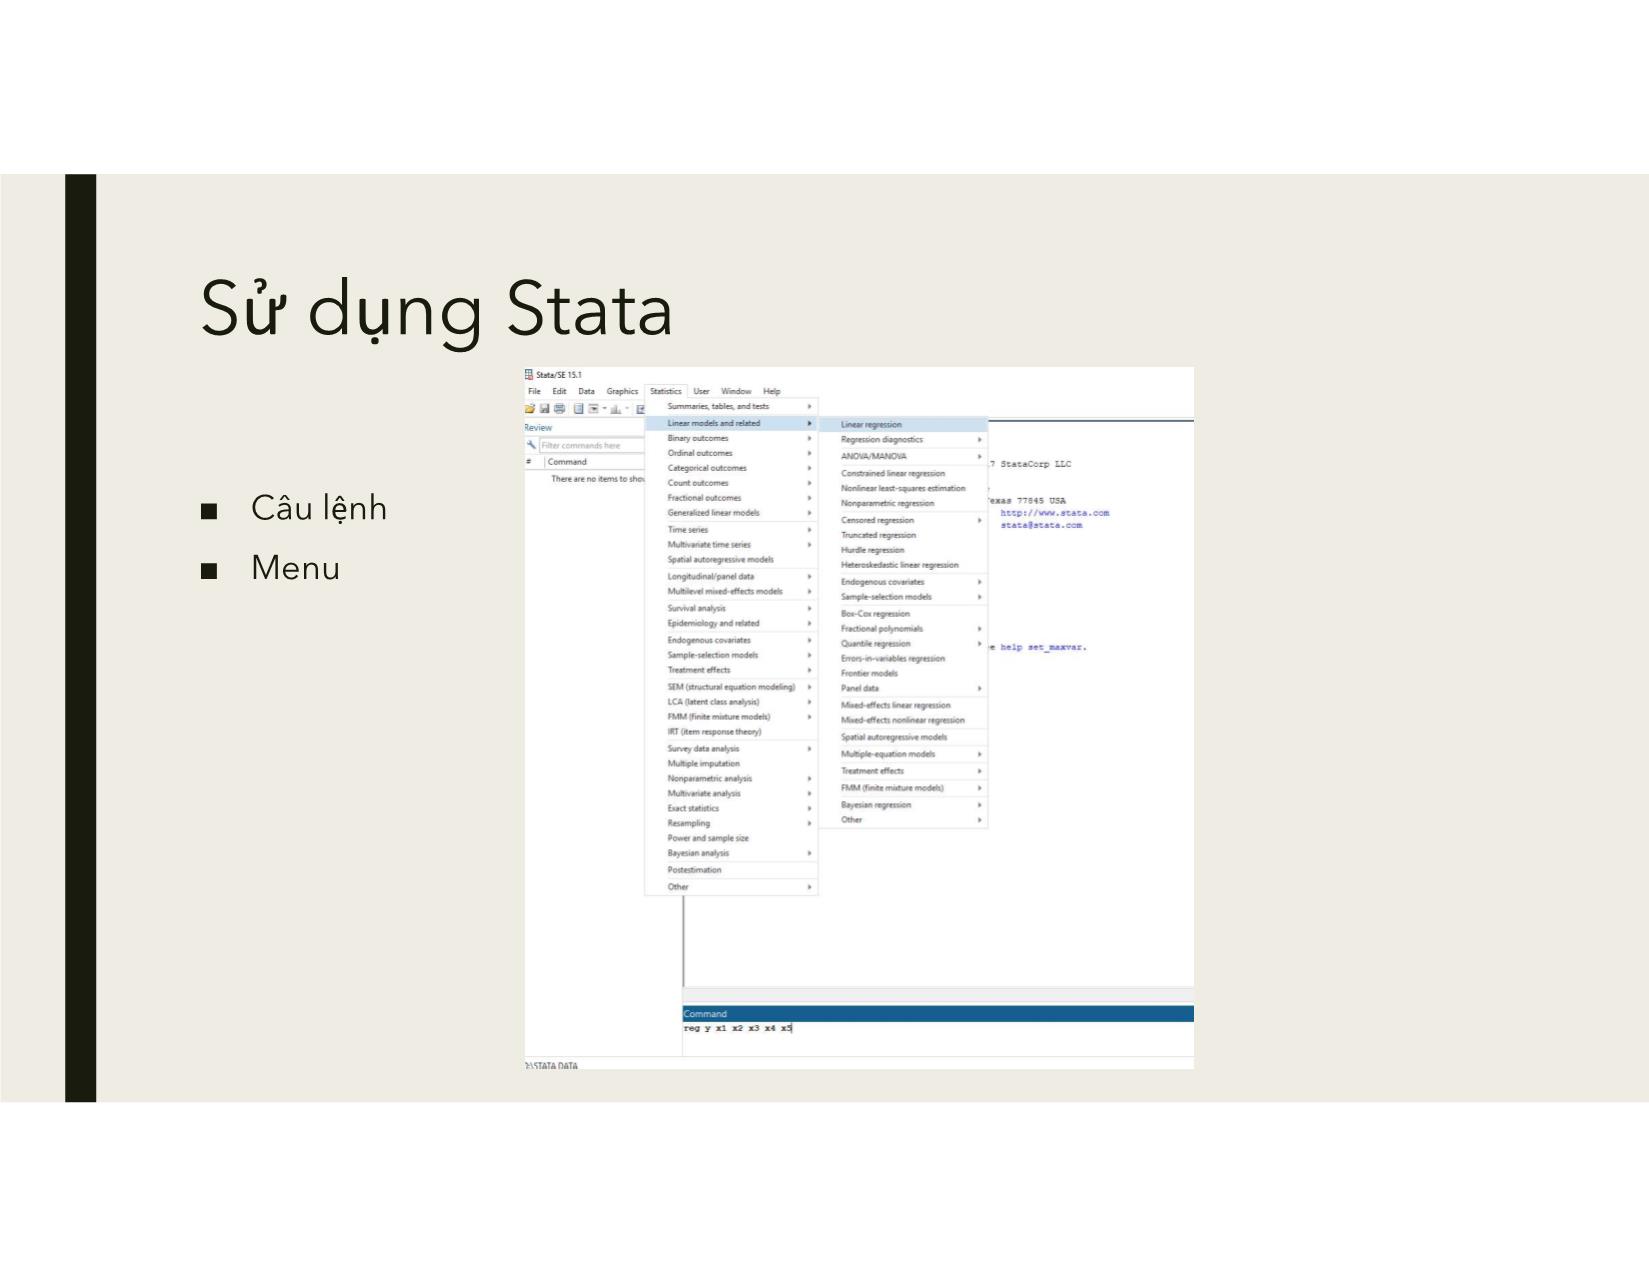This screenshot has height=1274, width=1649.
Task: Click the Viewer toolbar icon
Action: [x=593, y=408]
